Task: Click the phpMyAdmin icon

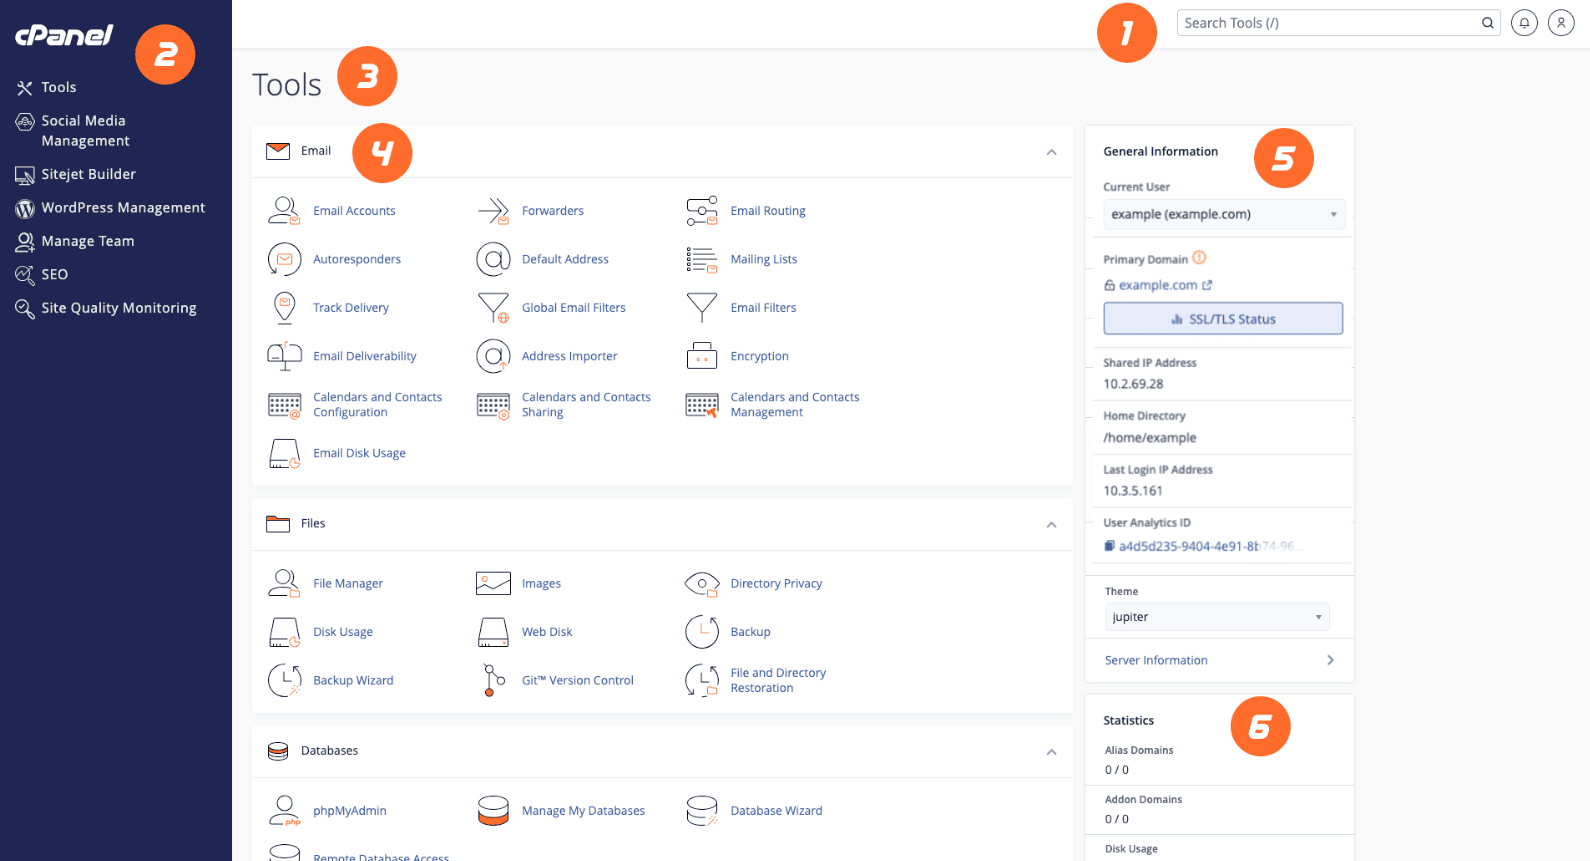Action: coord(284,811)
